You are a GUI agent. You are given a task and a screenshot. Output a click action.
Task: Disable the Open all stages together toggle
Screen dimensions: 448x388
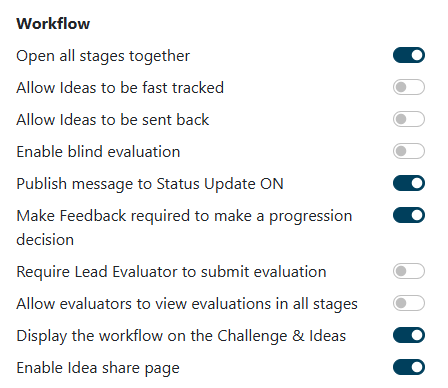coord(409,55)
